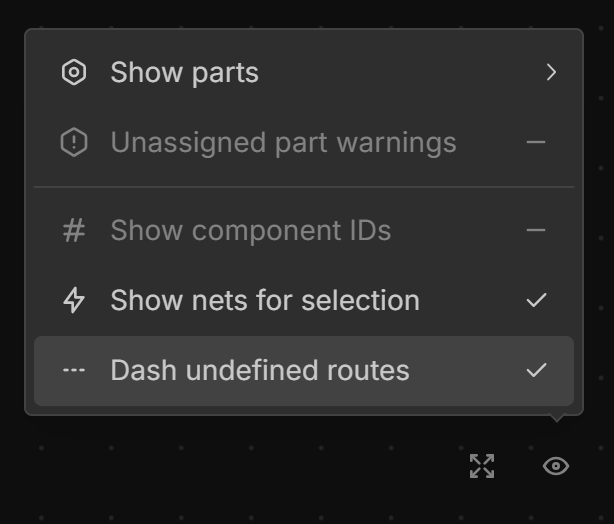Click the Show component IDs label
The height and width of the screenshot is (524, 614).
[x=251, y=231]
